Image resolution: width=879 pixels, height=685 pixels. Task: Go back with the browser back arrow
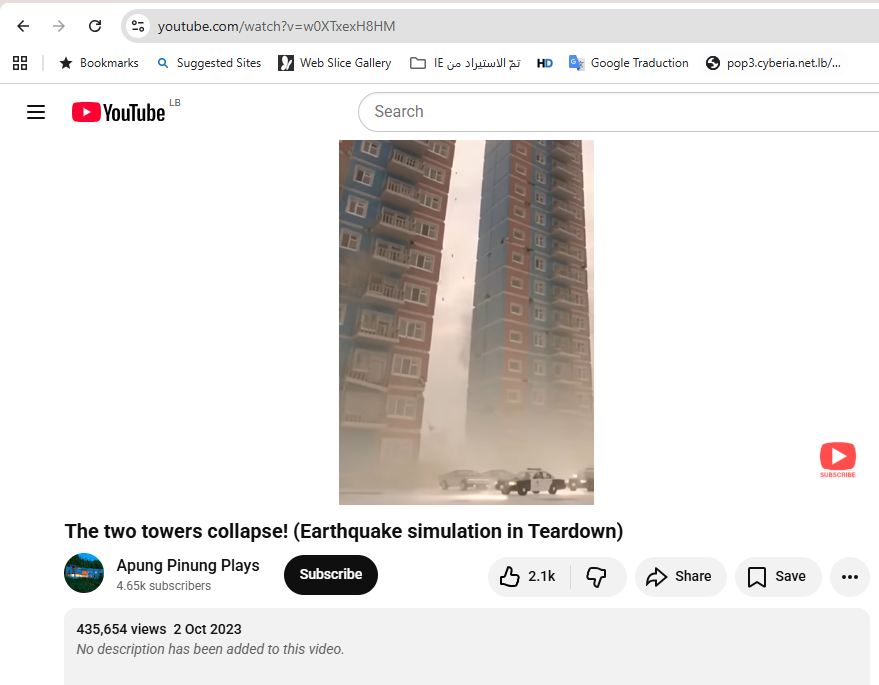coord(23,26)
